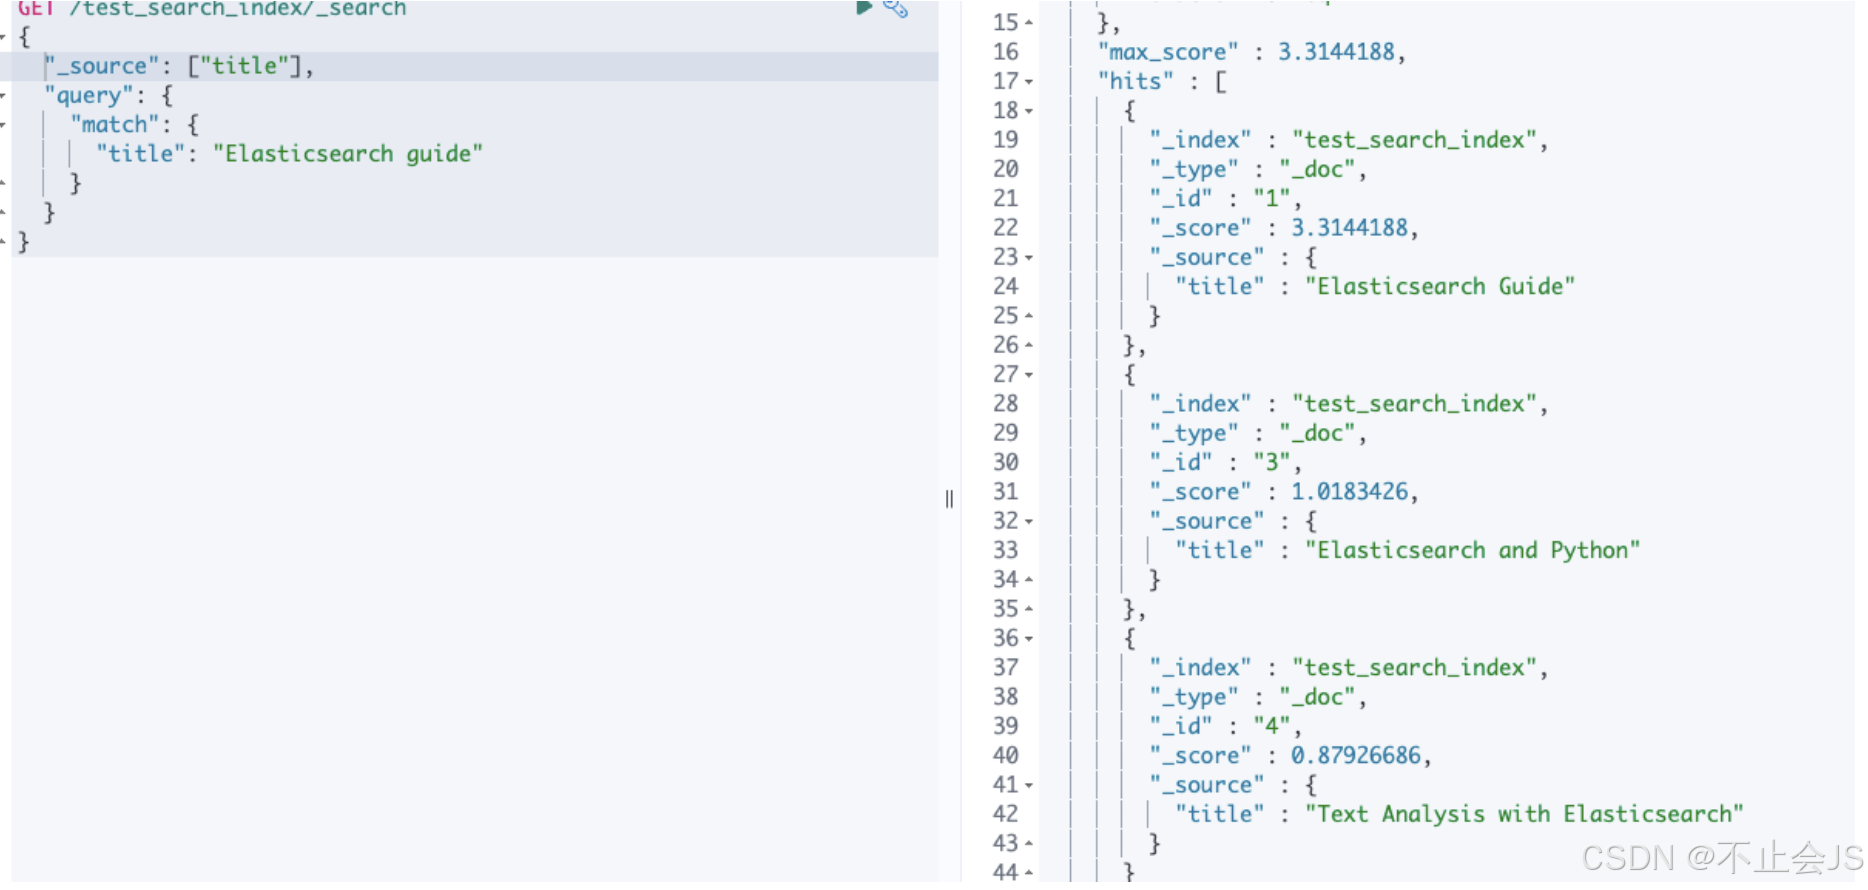This screenshot has width=1868, height=890.
Task: Click the "Elasticsearch Guide" title result
Action: tap(1440, 287)
